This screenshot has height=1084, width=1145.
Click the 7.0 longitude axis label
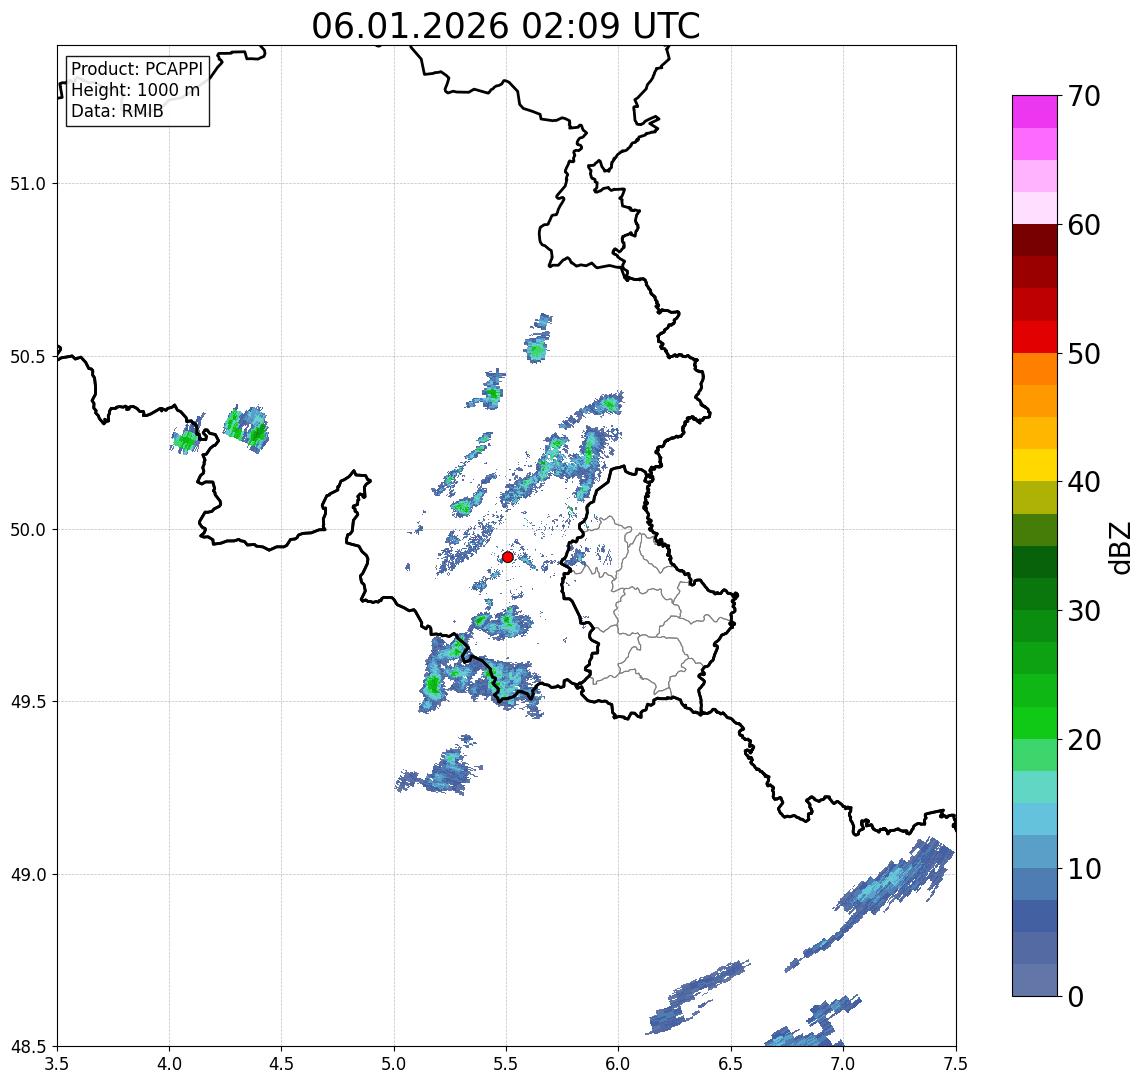(x=843, y=1064)
